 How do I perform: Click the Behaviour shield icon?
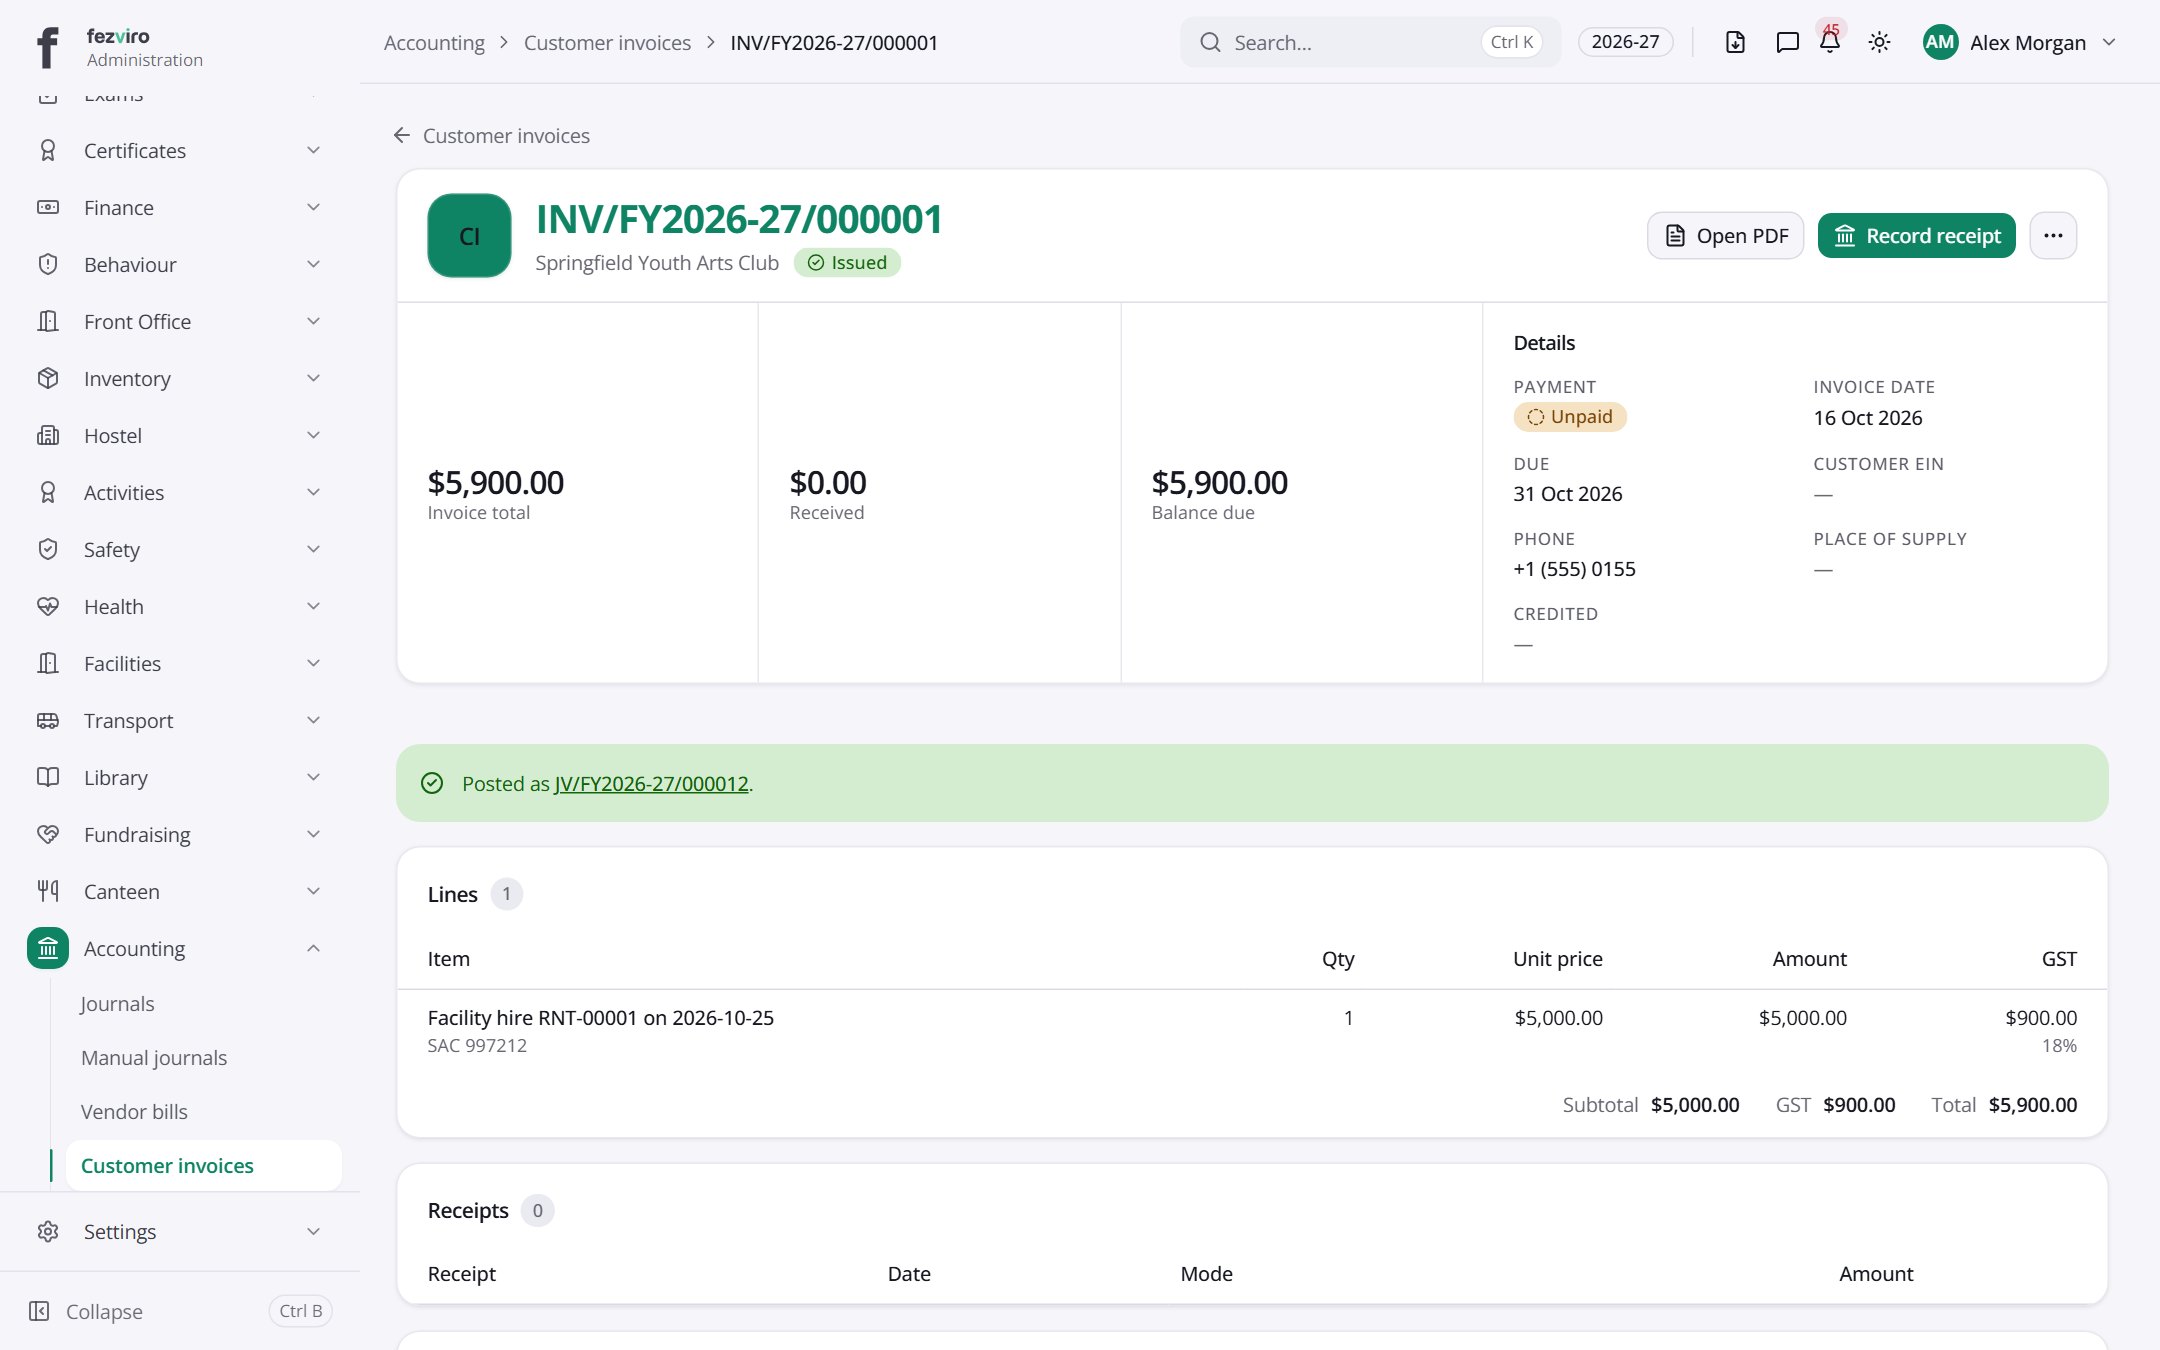(x=48, y=264)
